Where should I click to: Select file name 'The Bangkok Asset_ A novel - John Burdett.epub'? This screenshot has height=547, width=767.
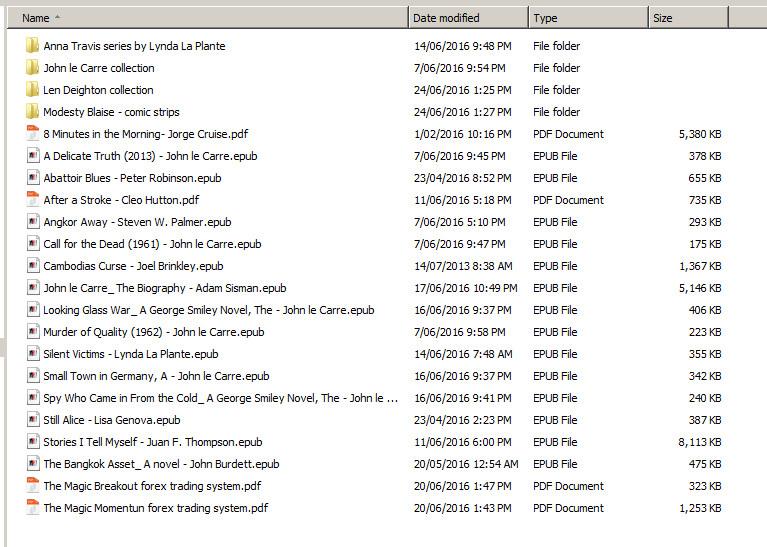pos(161,464)
